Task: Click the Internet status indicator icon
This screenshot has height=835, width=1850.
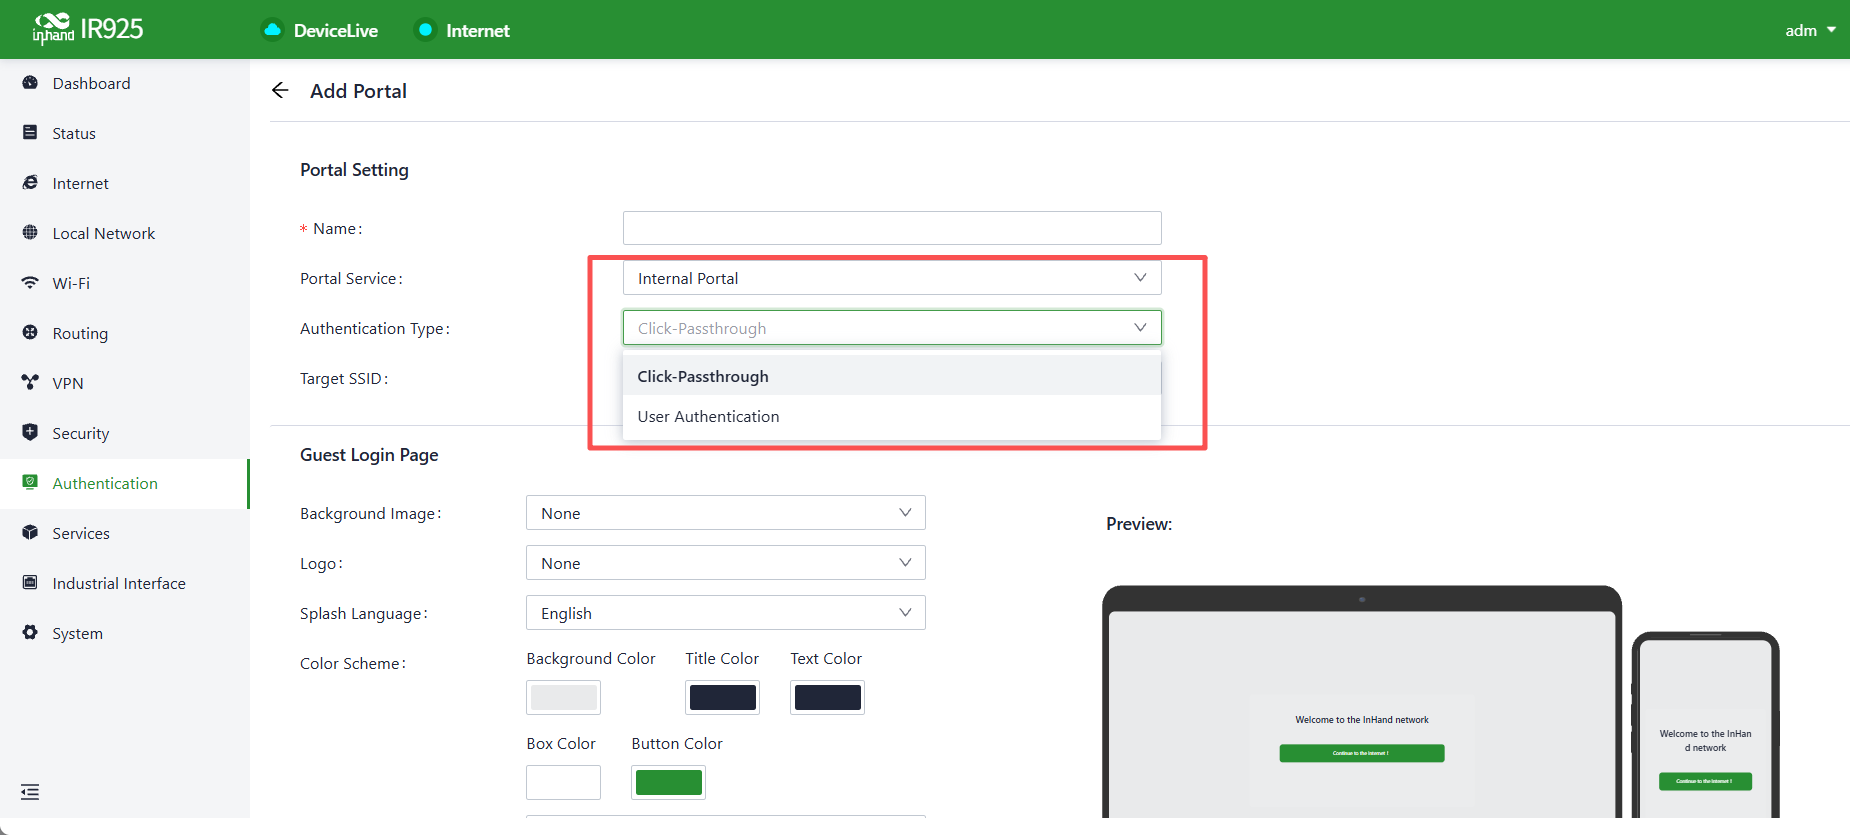Action: pyautogui.click(x=425, y=30)
